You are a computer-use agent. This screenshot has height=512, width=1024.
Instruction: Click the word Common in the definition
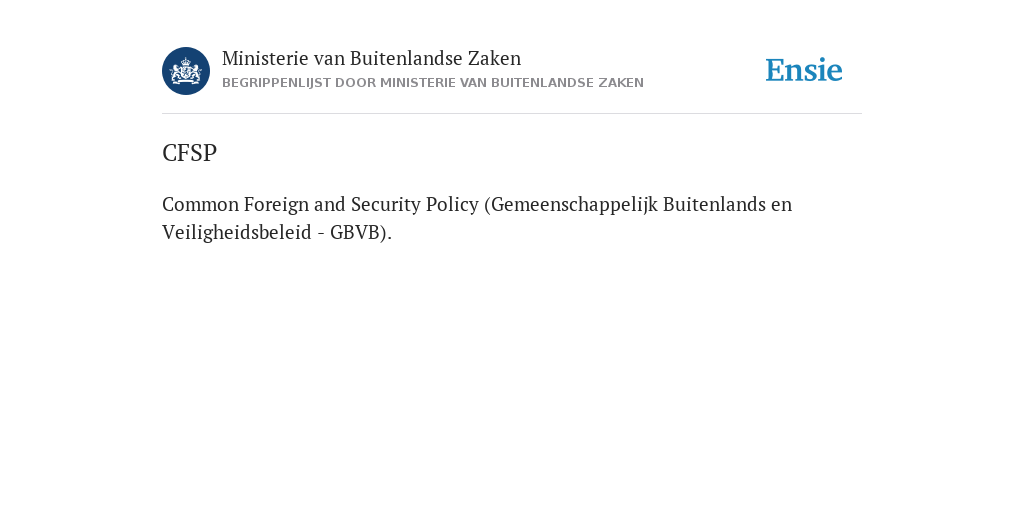(x=200, y=204)
